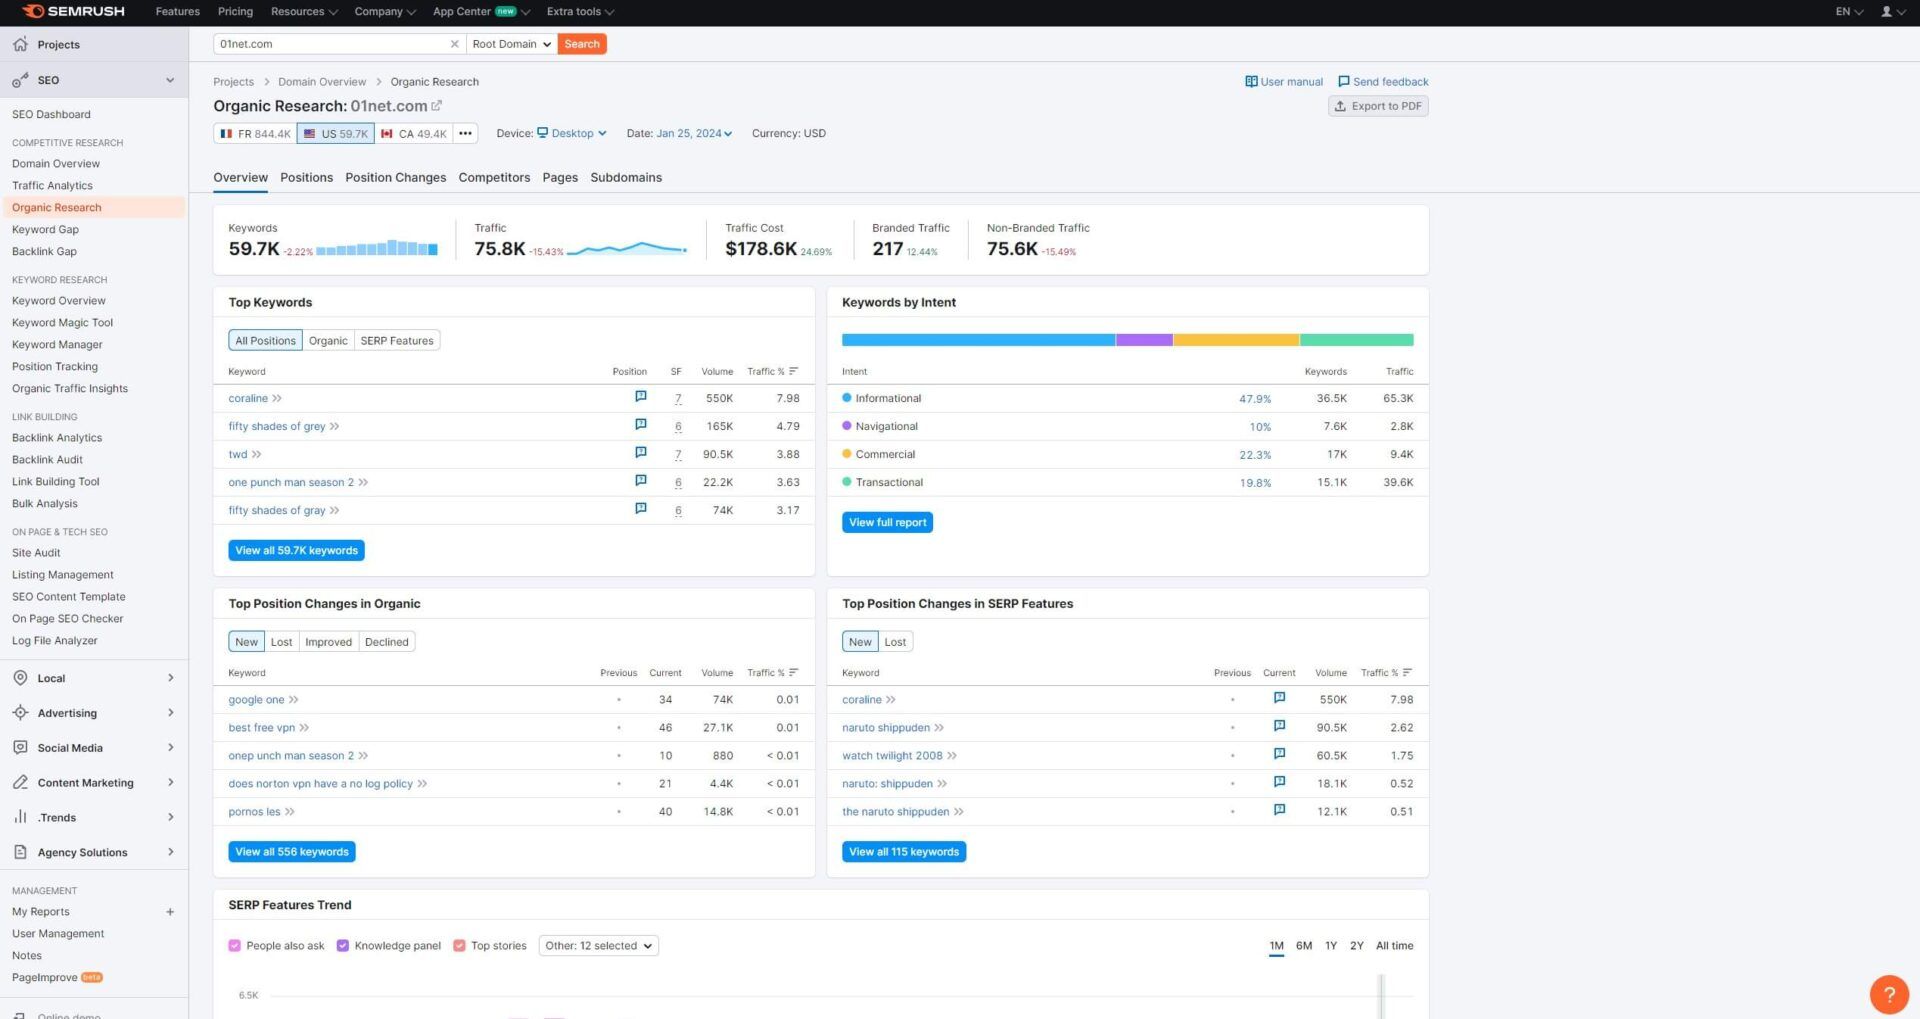This screenshot has height=1019, width=1920.
Task: Click the Agency Solutions document icon
Action: coord(20,852)
